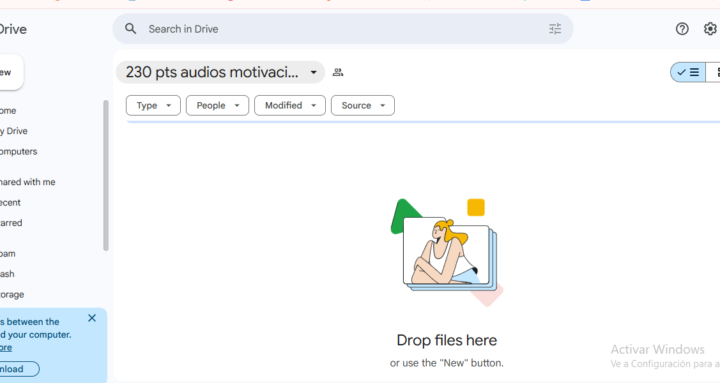Open Storage in the sidebar

12,294
